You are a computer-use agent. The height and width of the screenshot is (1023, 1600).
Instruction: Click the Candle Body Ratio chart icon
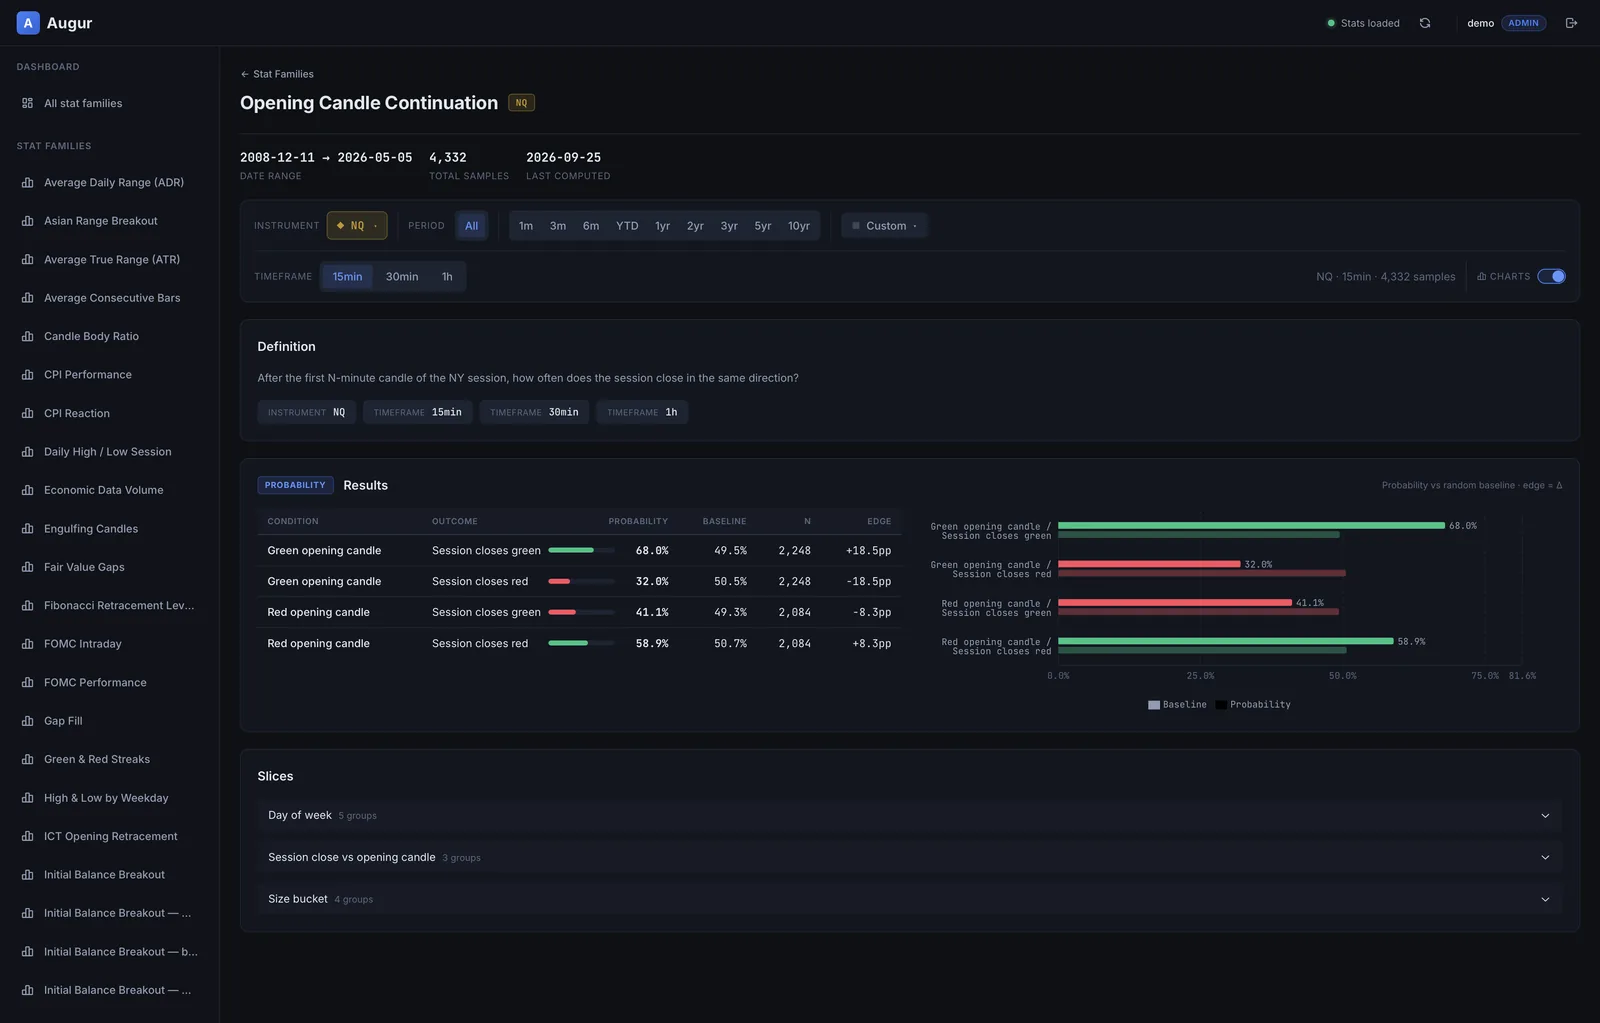28,336
